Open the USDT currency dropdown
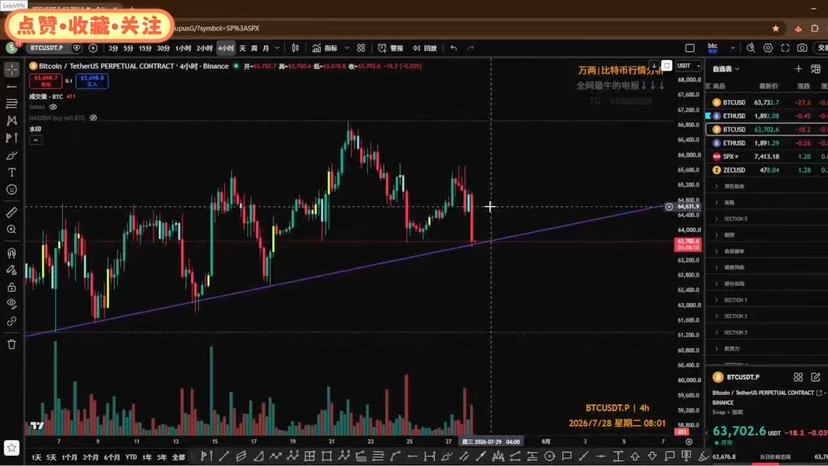828x466 pixels. pyautogui.click(x=689, y=66)
